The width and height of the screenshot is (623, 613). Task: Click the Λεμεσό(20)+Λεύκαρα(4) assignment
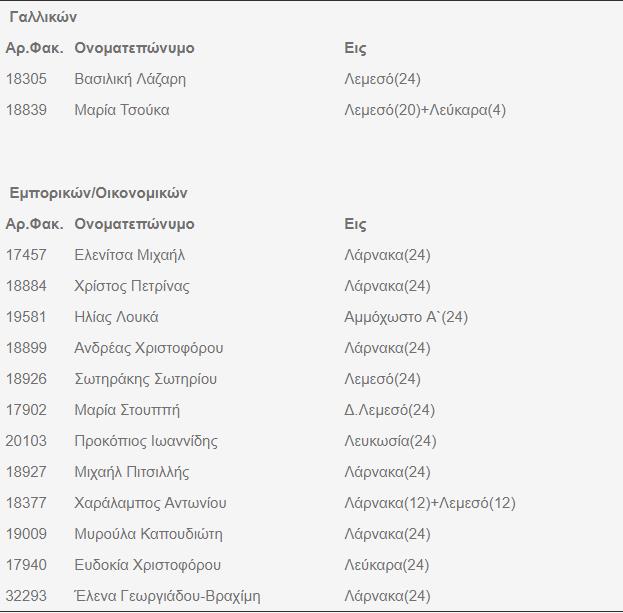pyautogui.click(x=425, y=110)
